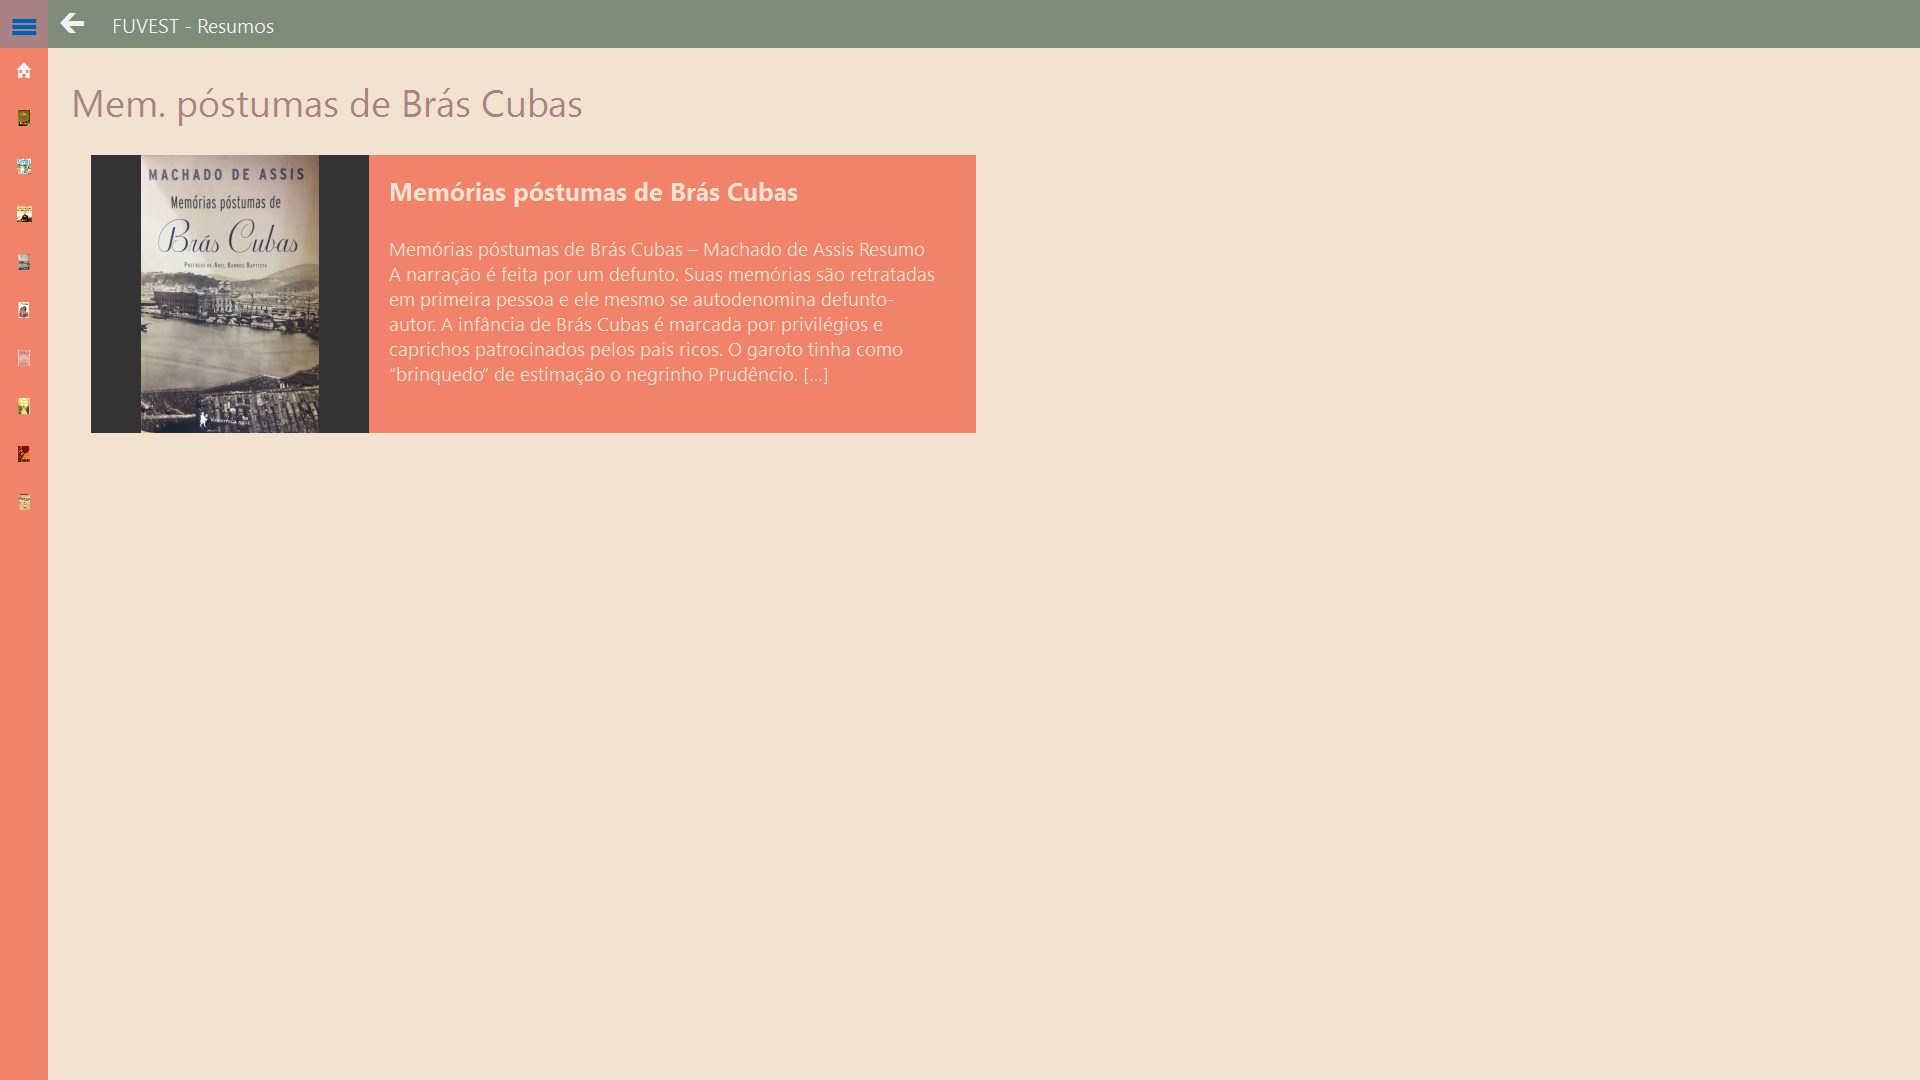Click the 'FUVEST - Resumos' app title
The image size is (1920, 1080).
click(x=193, y=26)
